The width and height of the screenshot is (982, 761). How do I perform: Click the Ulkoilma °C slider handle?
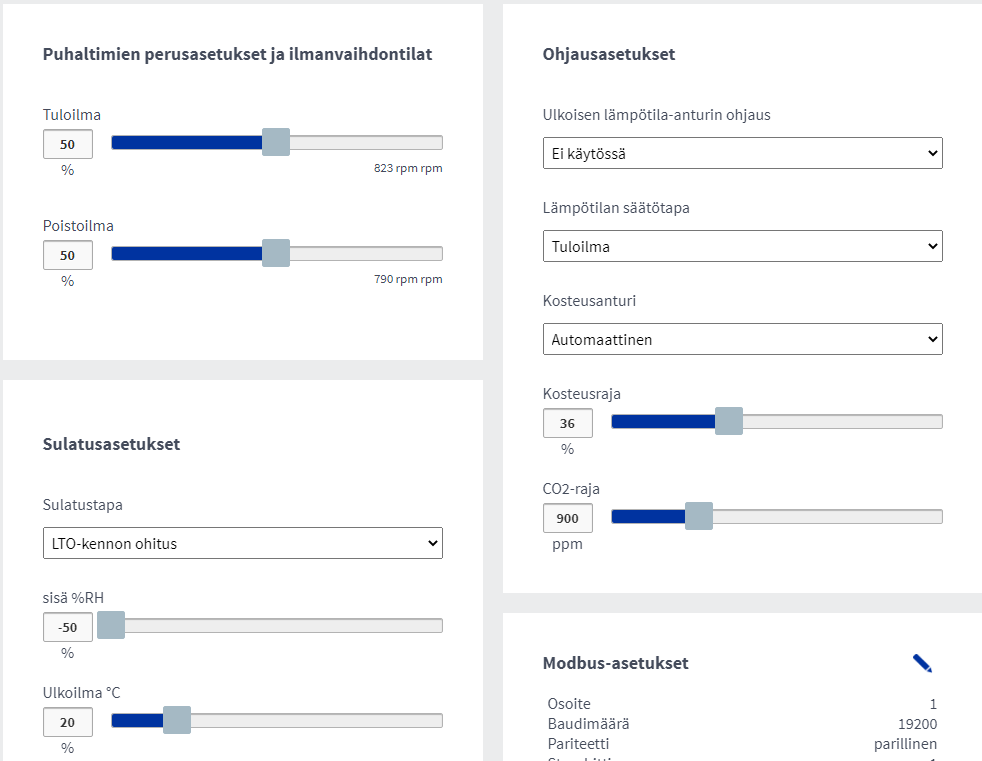coord(176,720)
